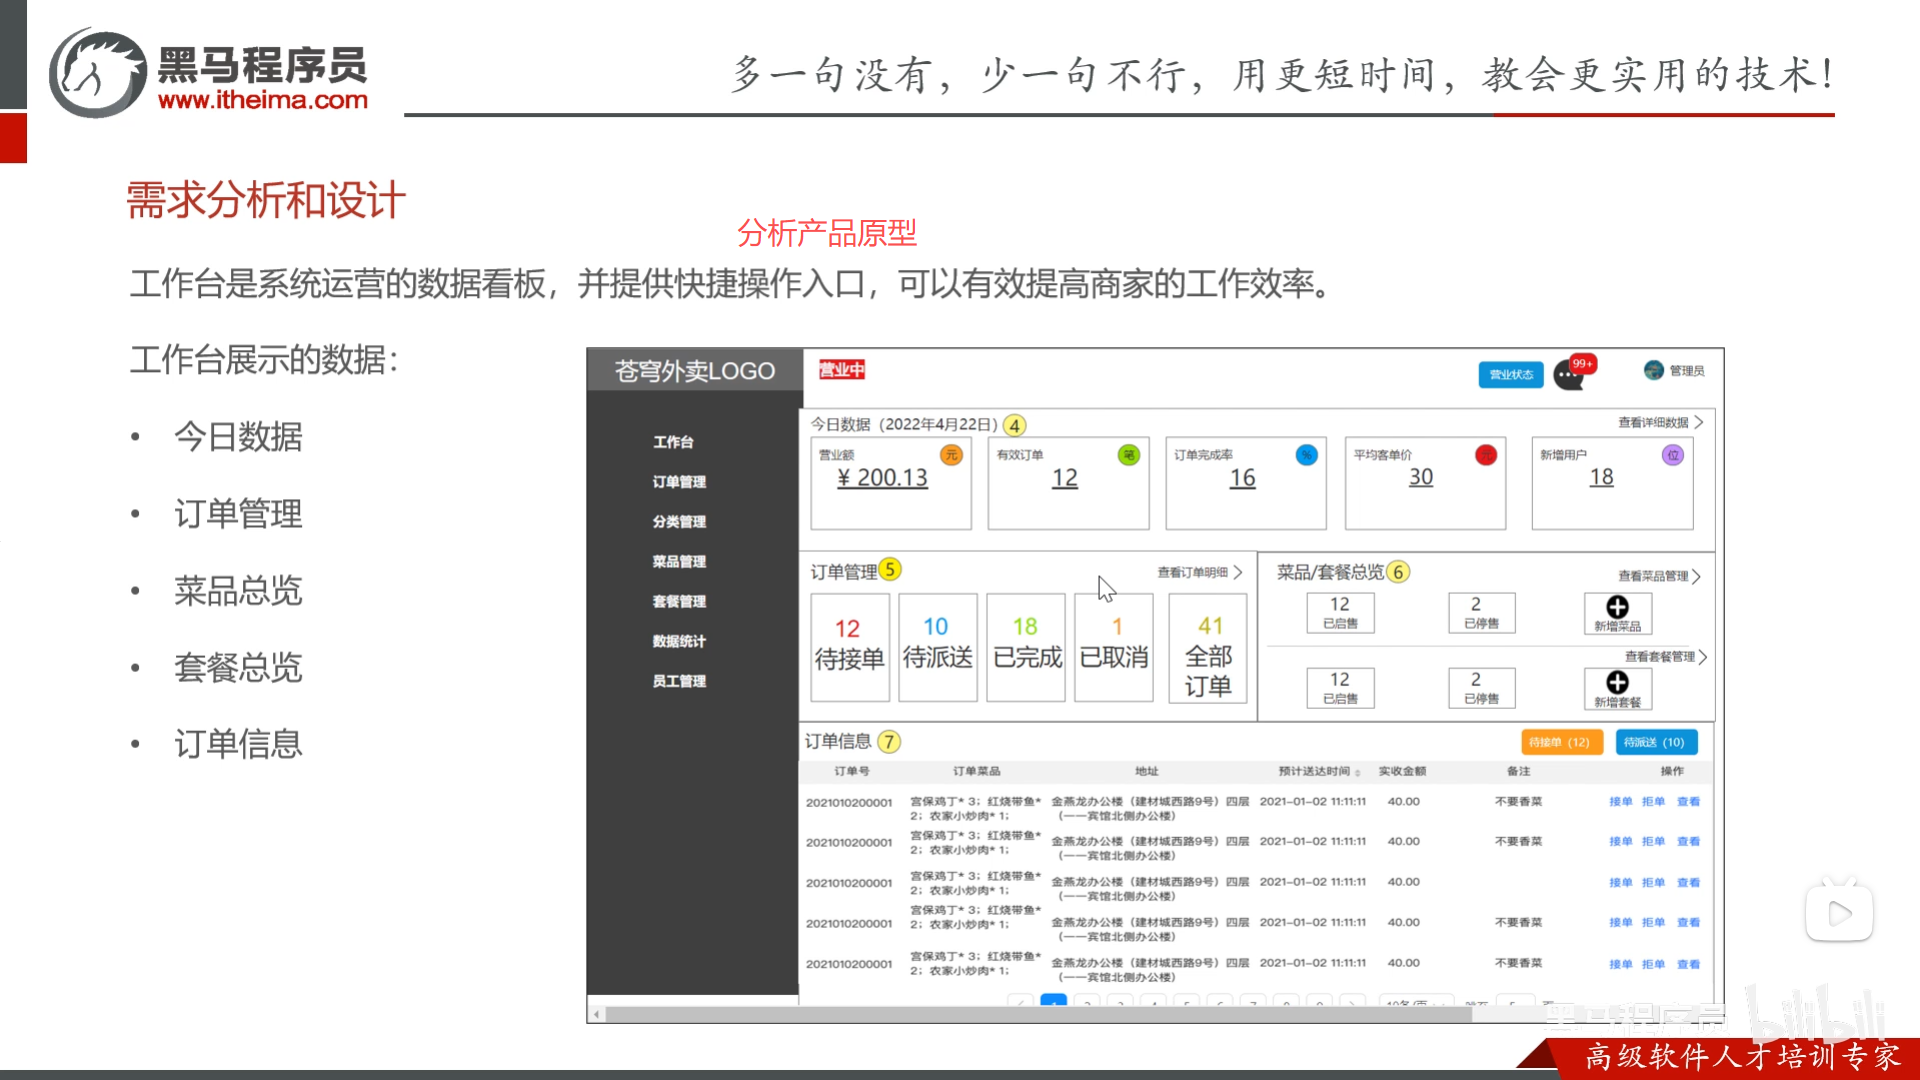Click the 管理员 user avatar icon
This screenshot has width=1920, height=1080.
[1653, 370]
